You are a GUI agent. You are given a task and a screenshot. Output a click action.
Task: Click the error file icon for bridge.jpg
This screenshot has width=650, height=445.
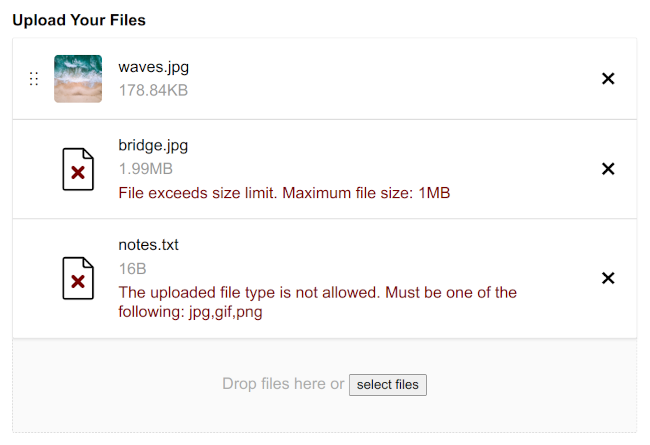coord(78,169)
